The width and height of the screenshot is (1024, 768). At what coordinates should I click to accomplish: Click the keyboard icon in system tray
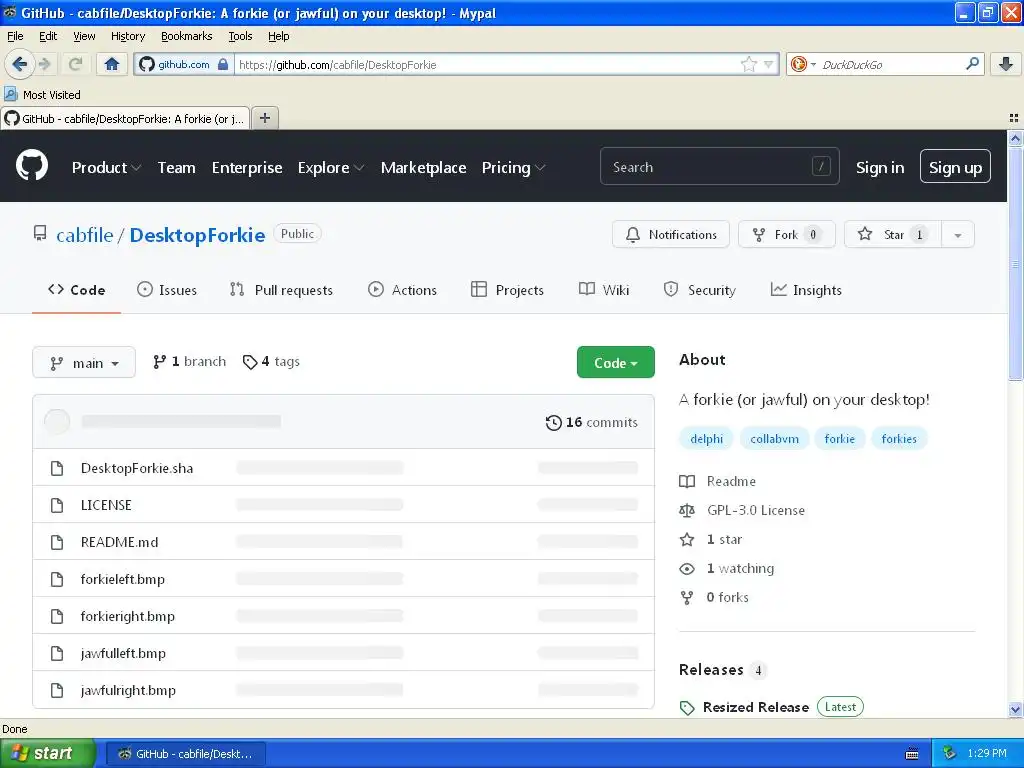(912, 754)
